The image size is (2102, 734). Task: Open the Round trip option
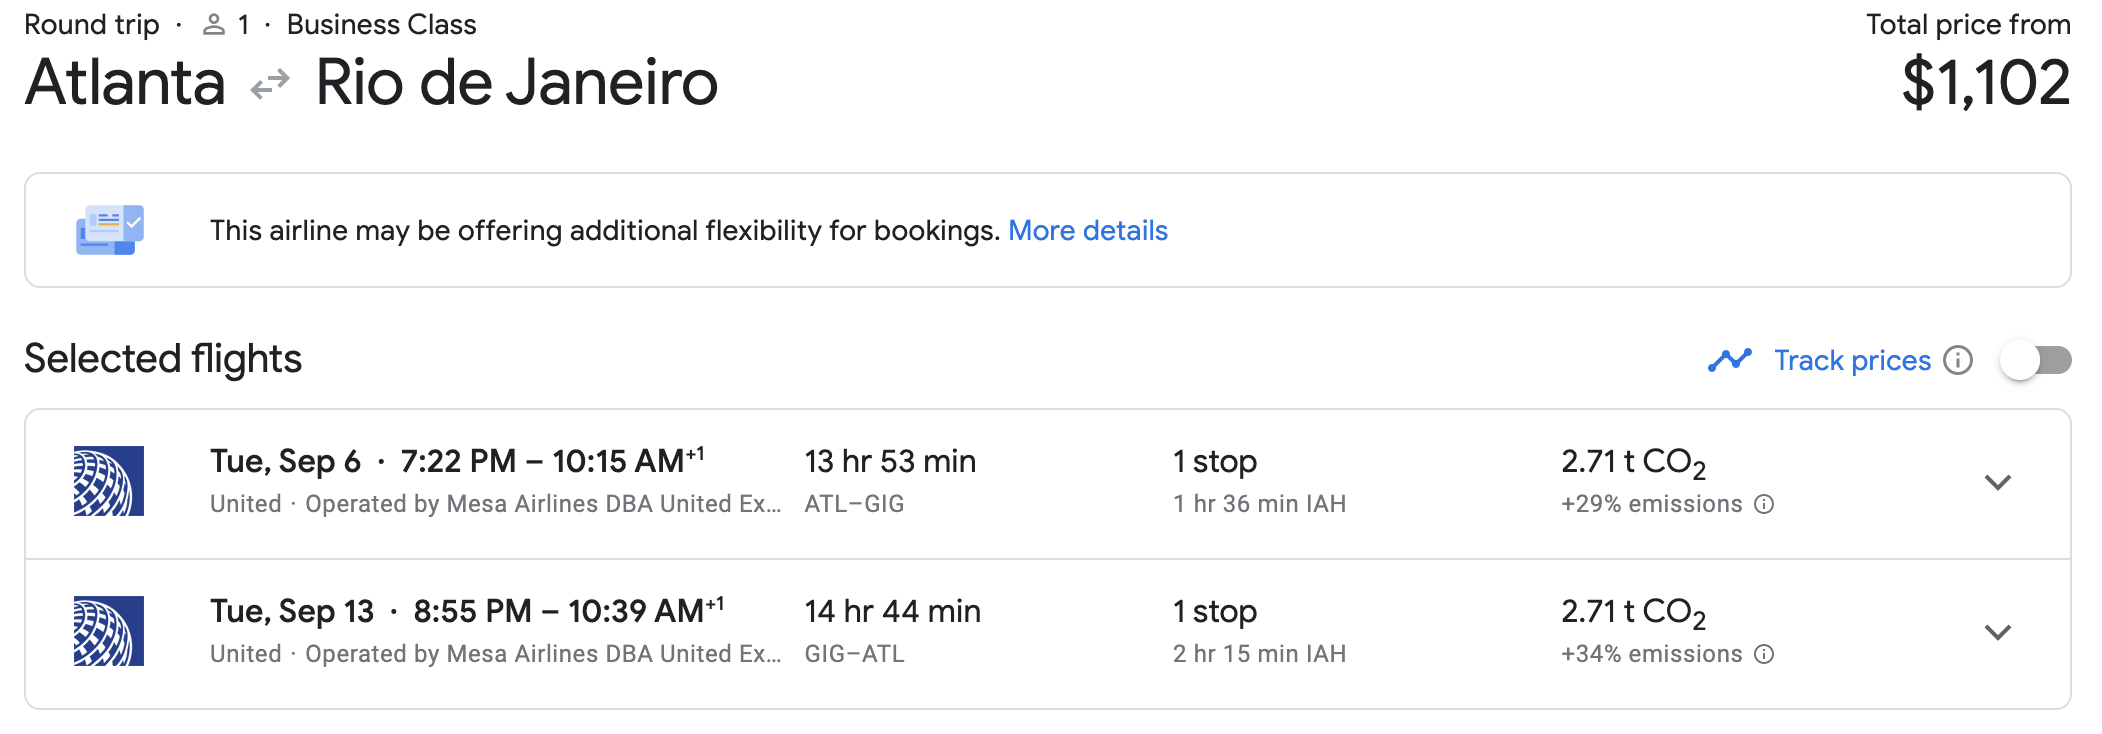point(92,24)
